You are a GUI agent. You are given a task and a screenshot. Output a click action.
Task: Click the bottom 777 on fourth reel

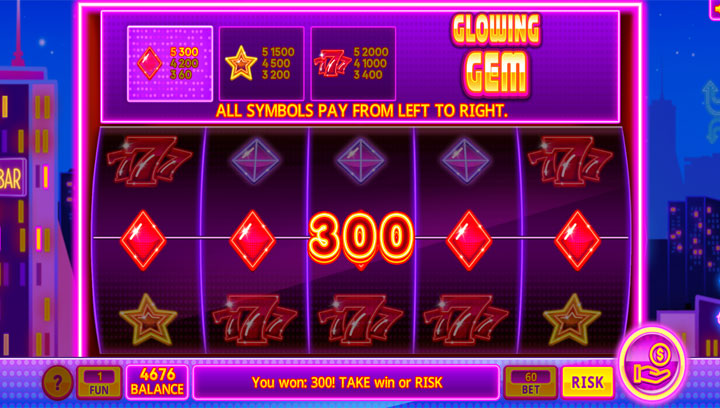point(465,320)
